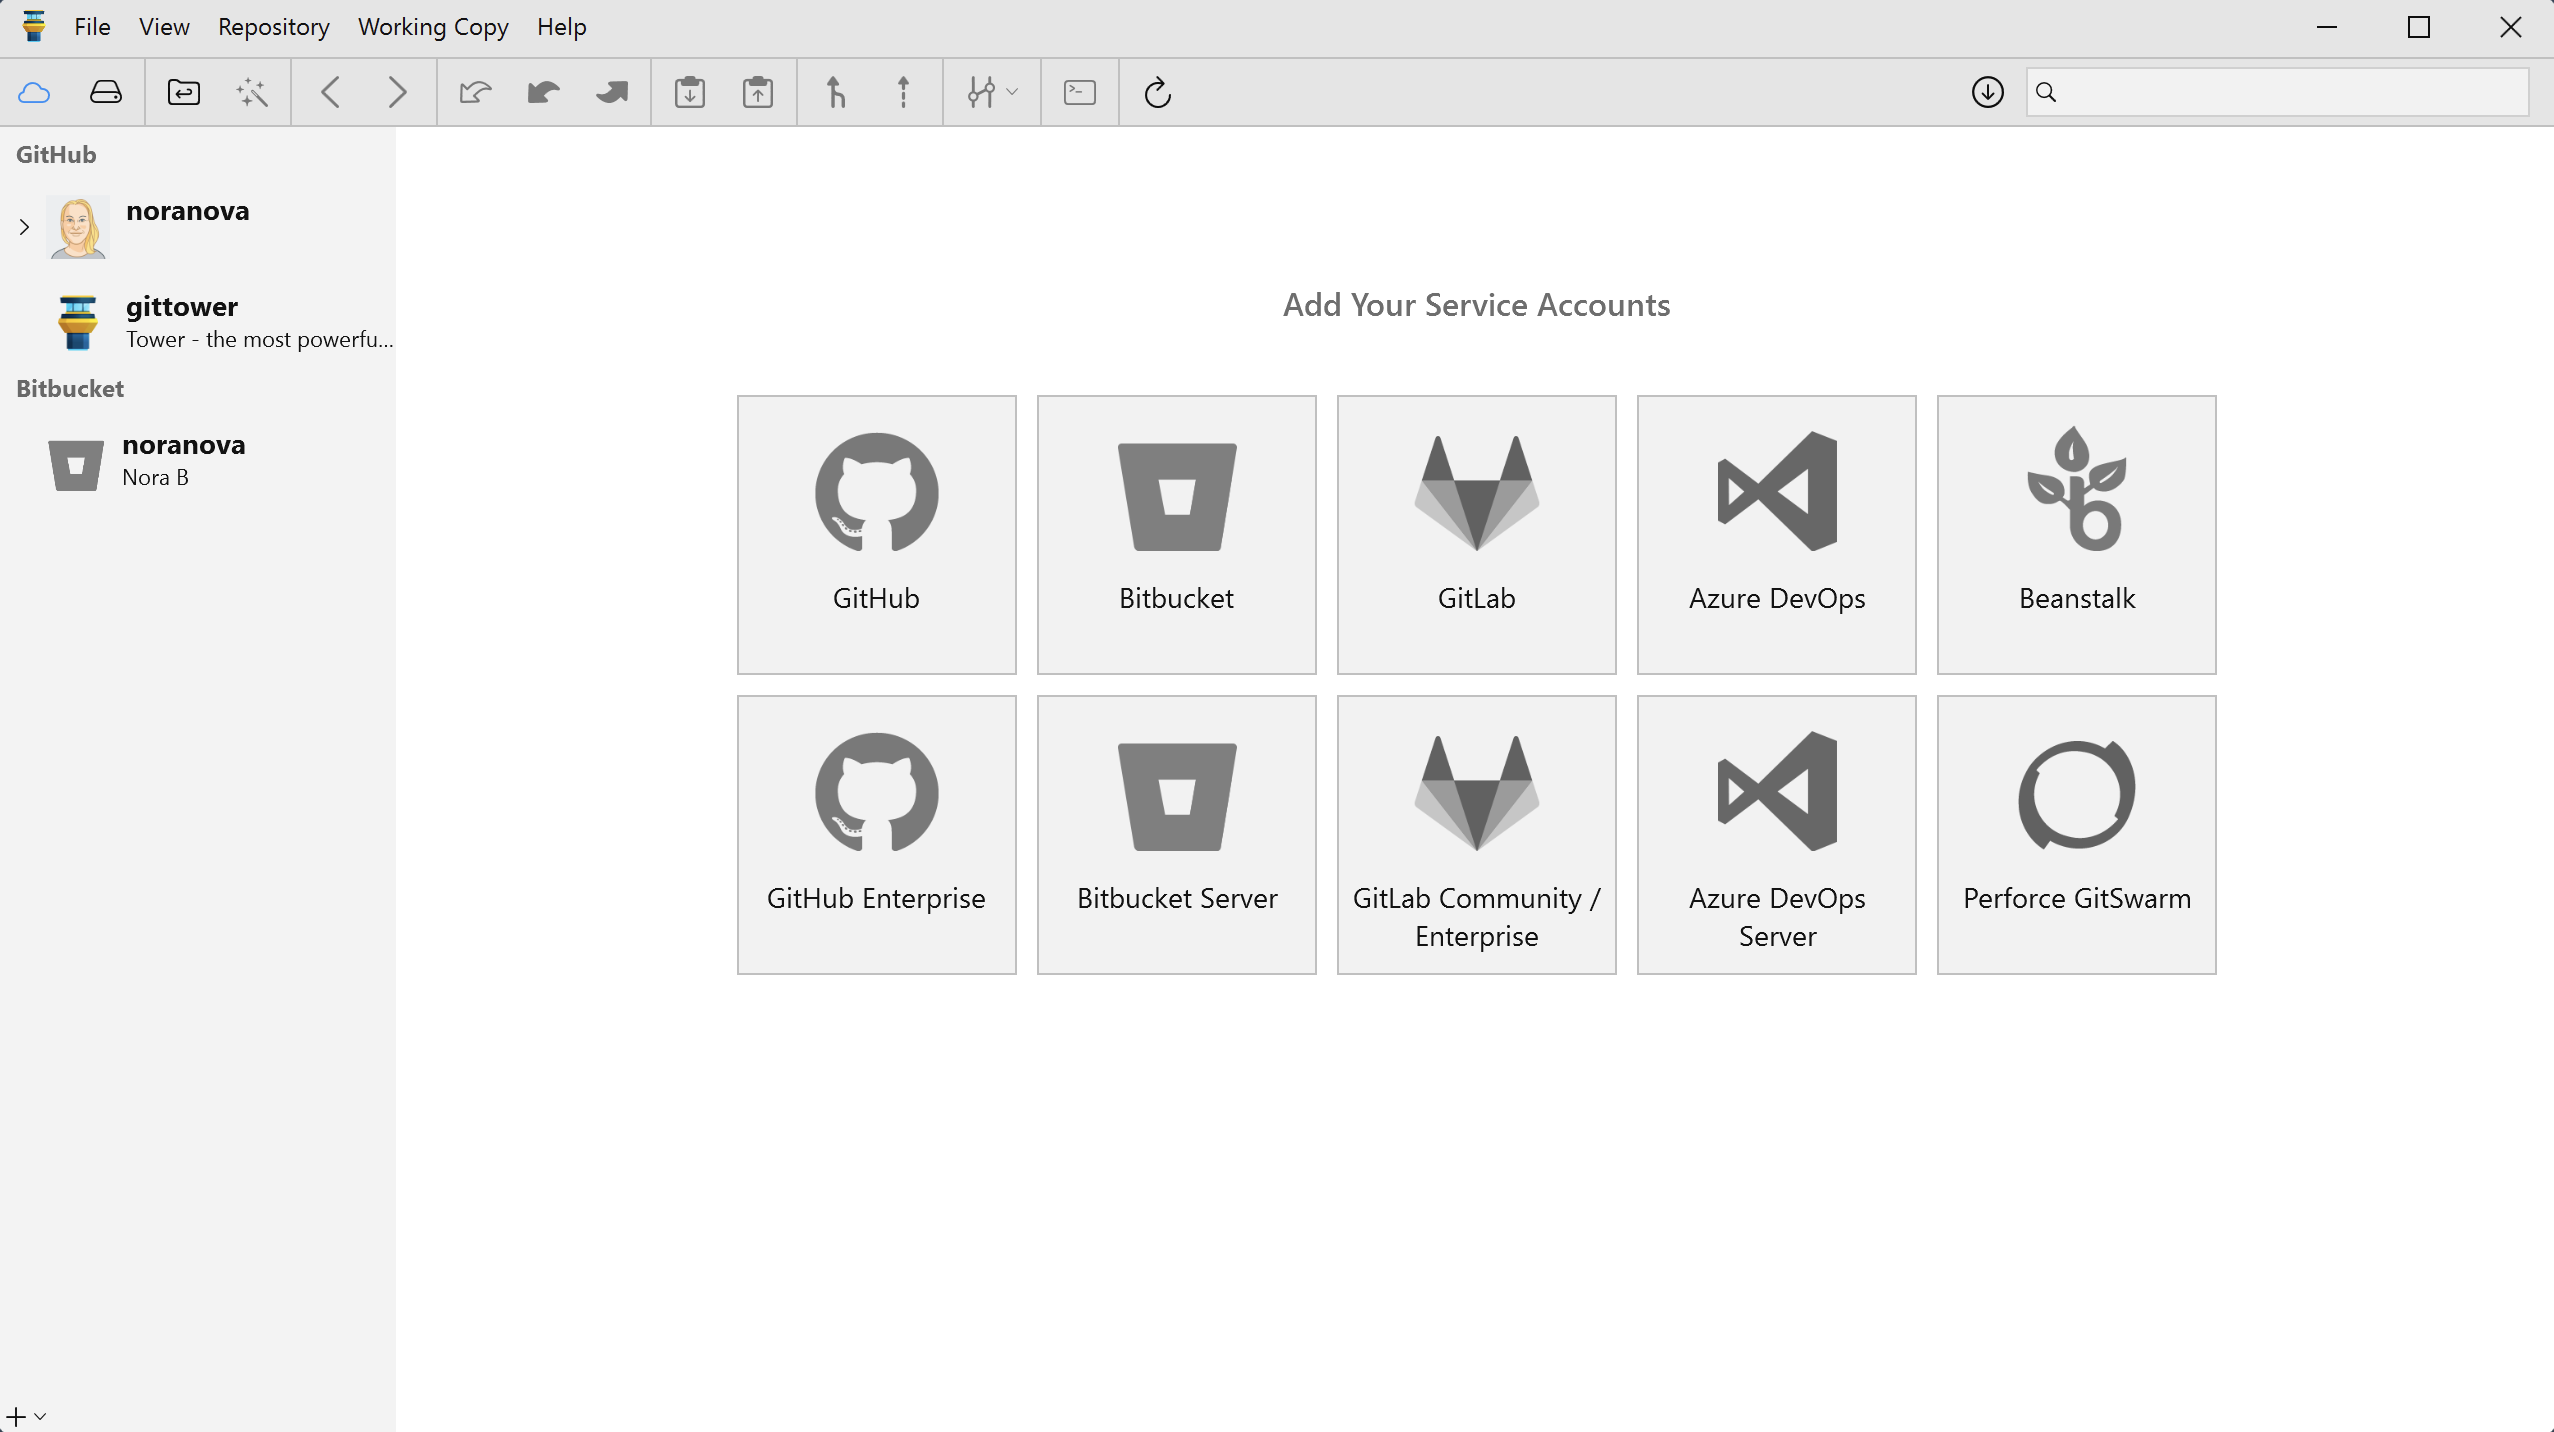2554x1432 pixels.
Task: Expand the noranova GitHub account
Action: (24, 227)
